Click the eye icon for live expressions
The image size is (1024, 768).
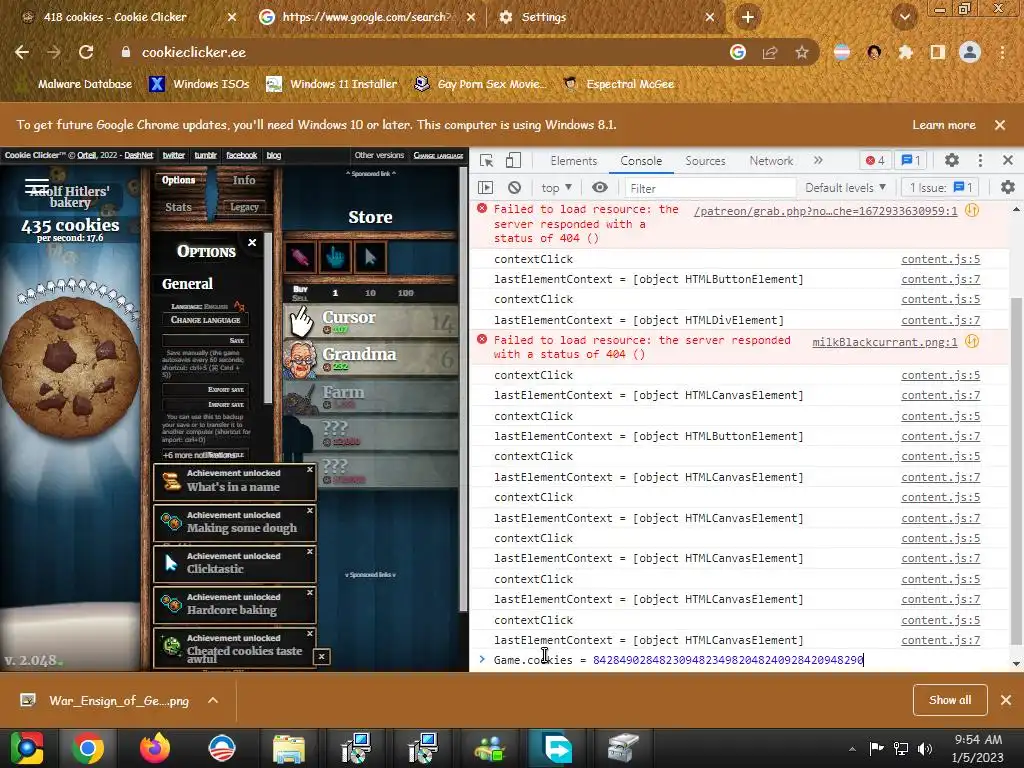tap(600, 188)
